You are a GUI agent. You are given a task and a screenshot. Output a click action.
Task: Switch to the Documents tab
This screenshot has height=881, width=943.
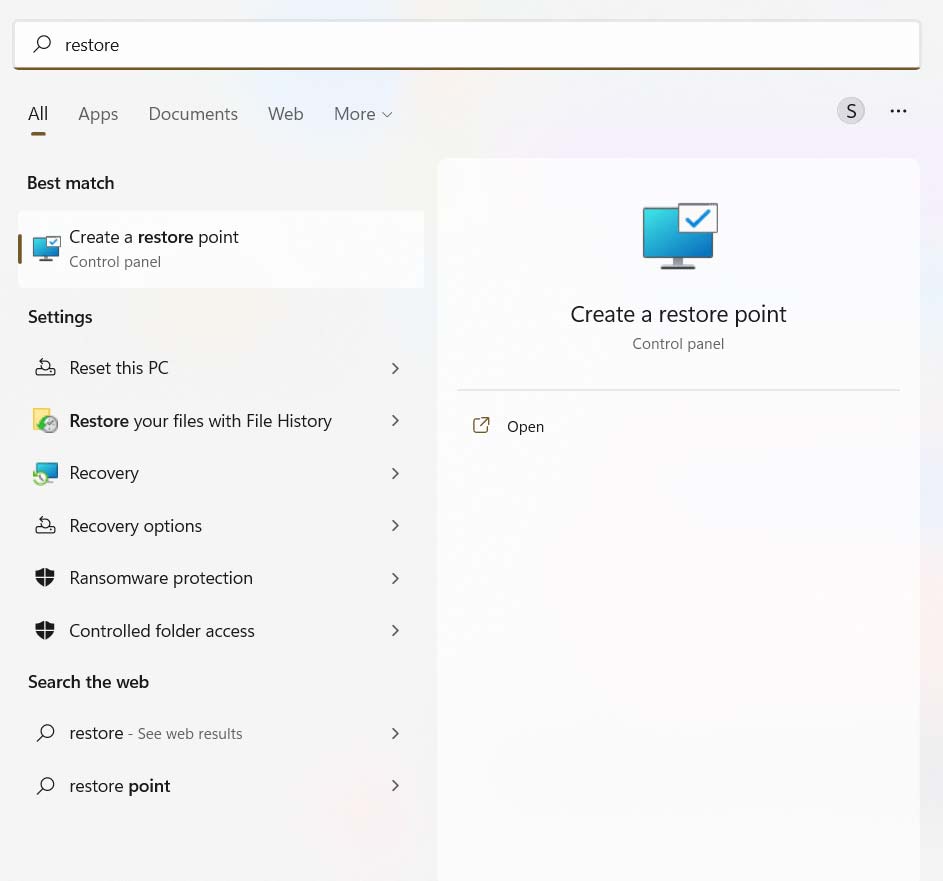[x=193, y=113]
